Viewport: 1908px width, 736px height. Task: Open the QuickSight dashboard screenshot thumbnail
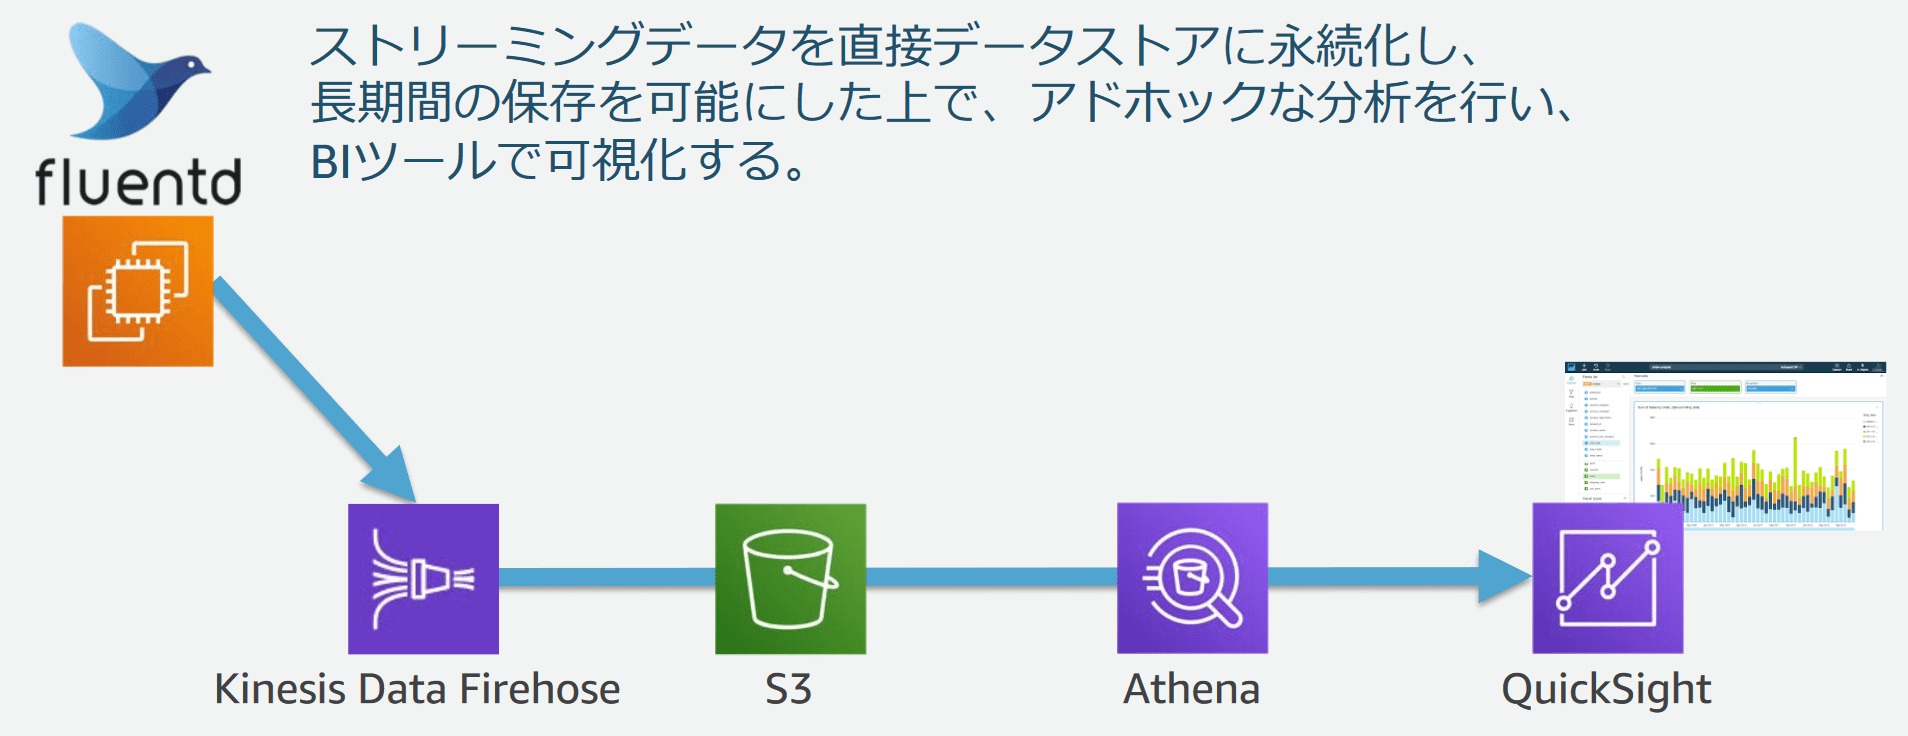click(x=1724, y=445)
